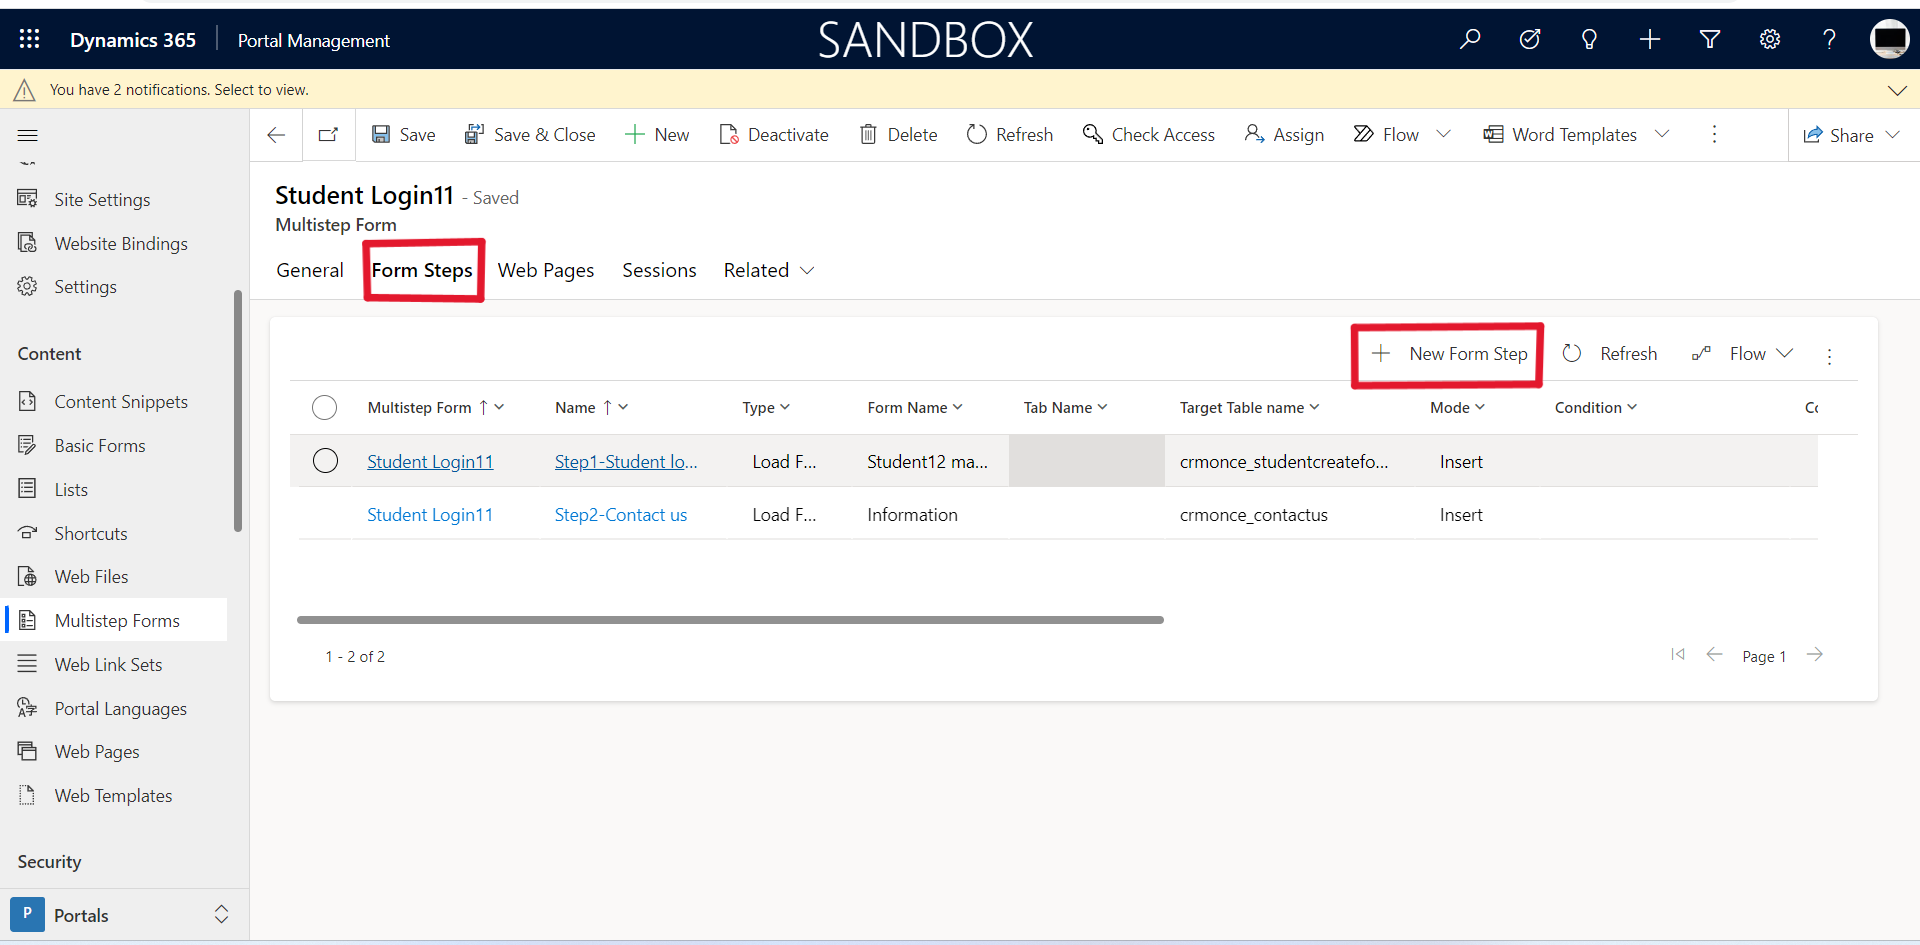This screenshot has width=1920, height=945.
Task: Open Web Templates in the sidebar
Action: point(113,795)
